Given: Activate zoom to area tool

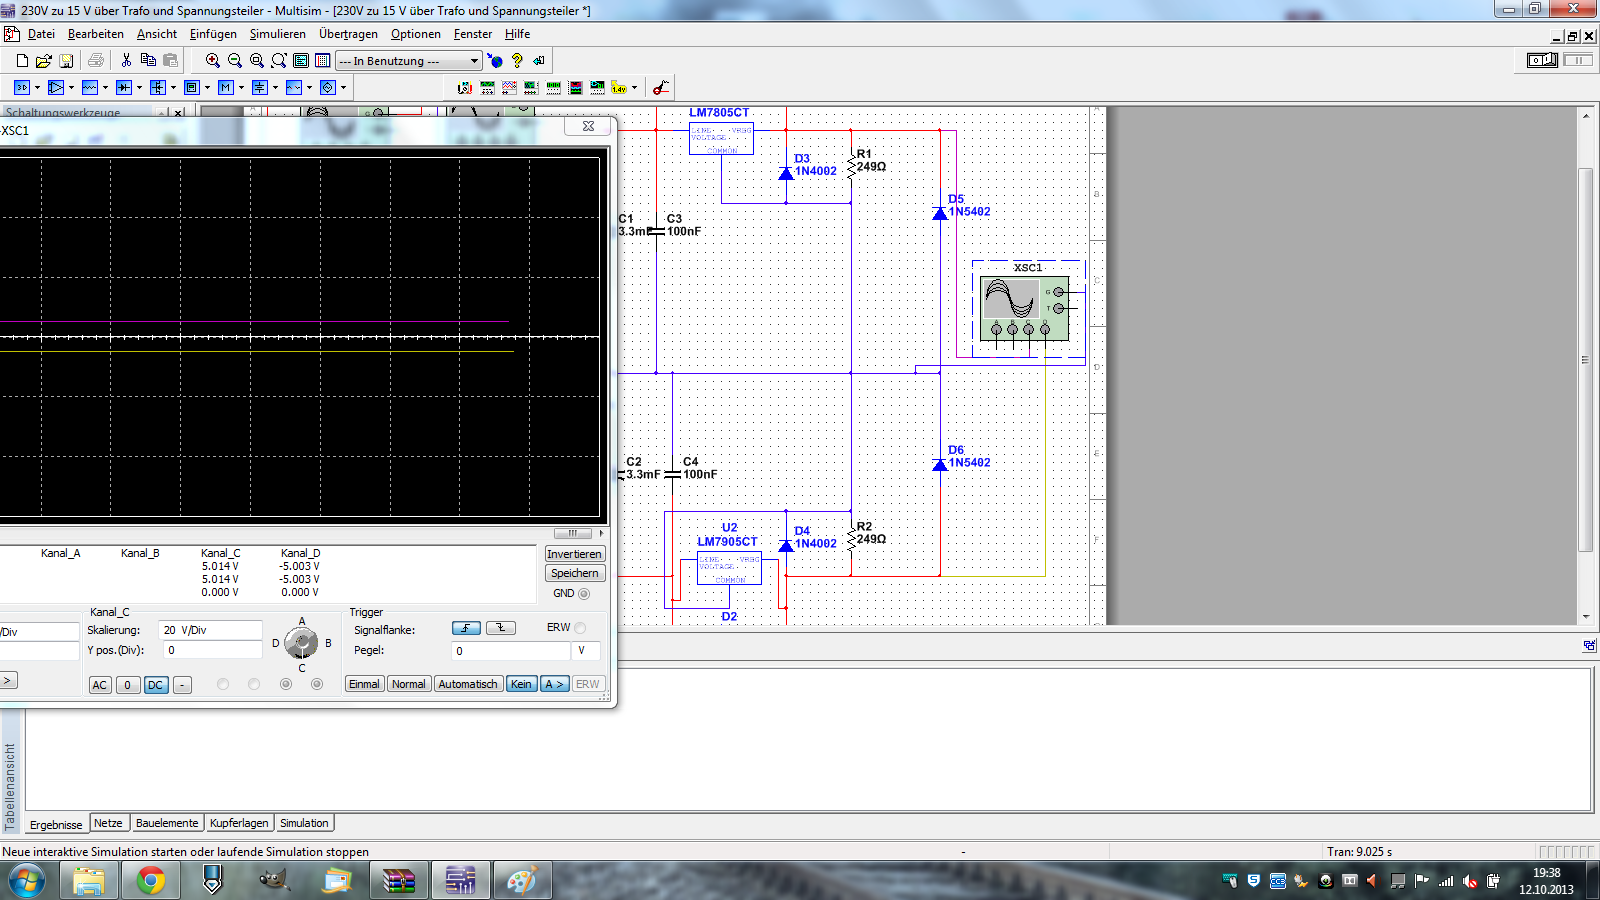Looking at the screenshot, I should [x=257, y=61].
